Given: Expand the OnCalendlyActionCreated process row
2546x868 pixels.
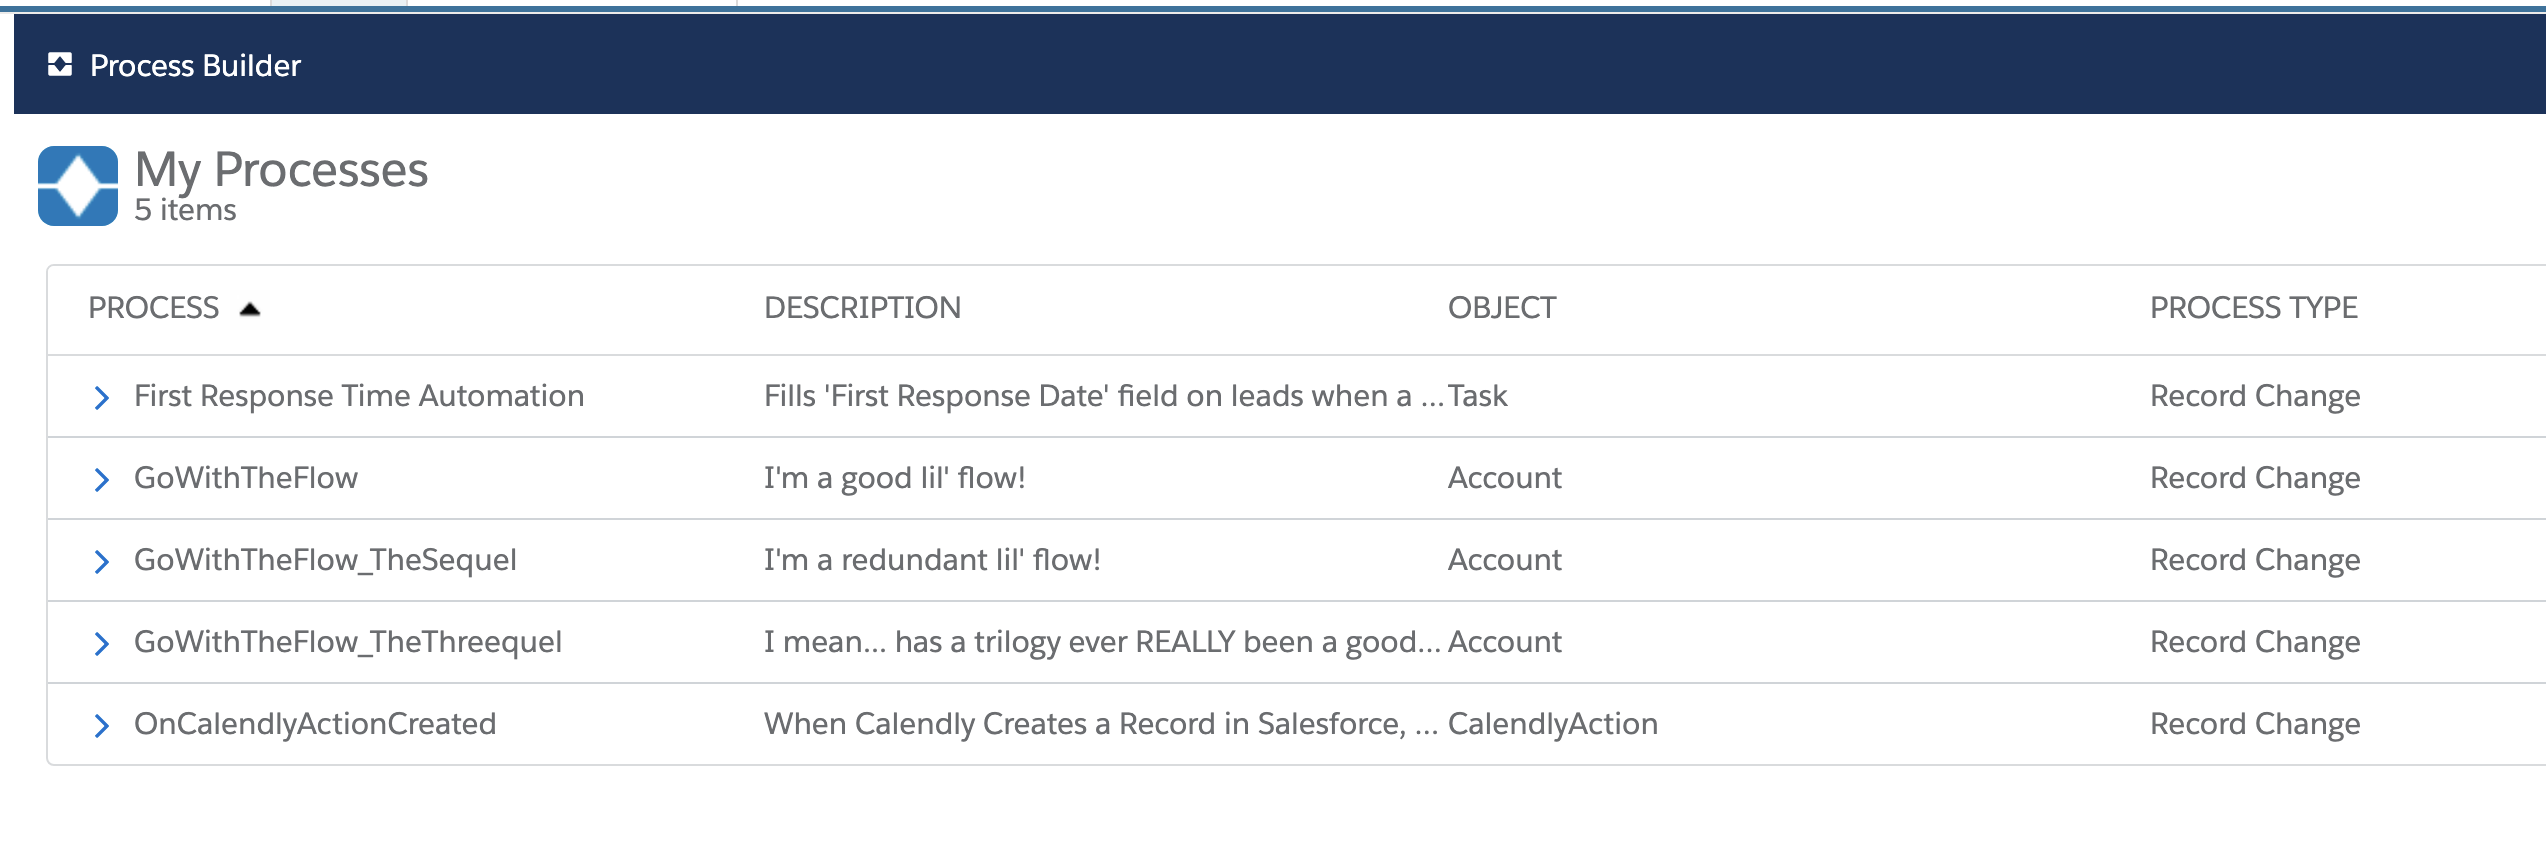Looking at the screenshot, I should click(101, 726).
